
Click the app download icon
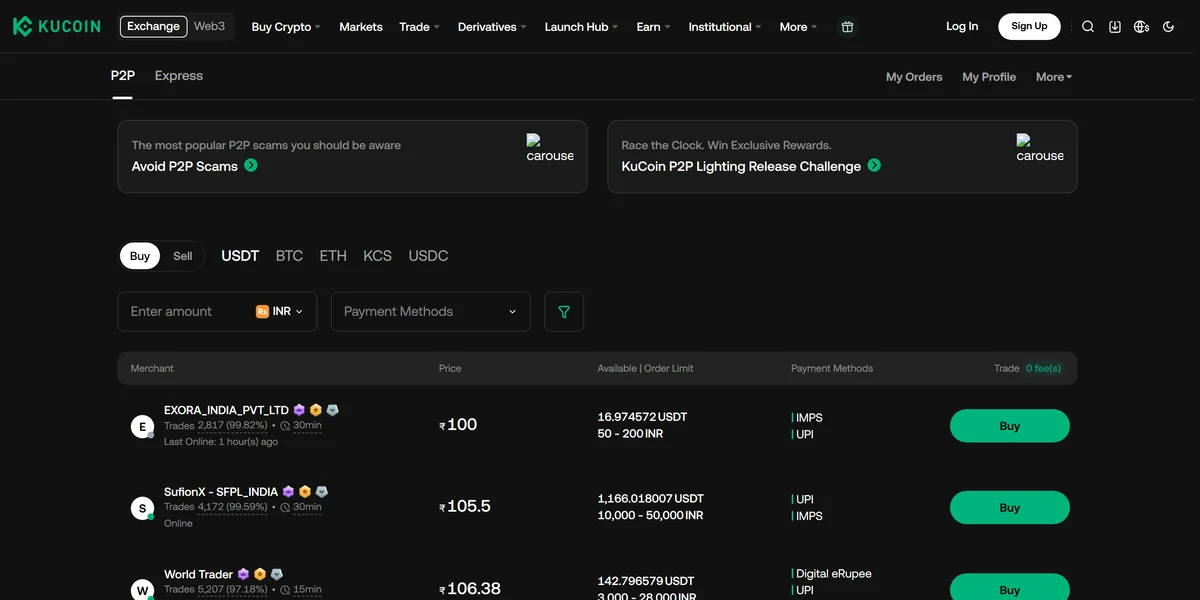point(1115,27)
